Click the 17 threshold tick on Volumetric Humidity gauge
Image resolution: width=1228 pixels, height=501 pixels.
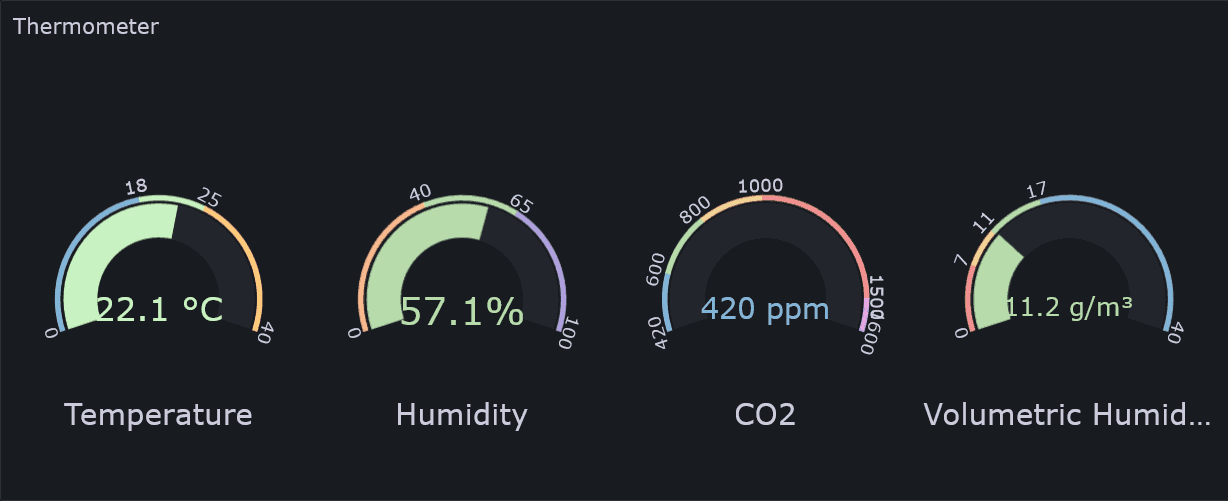coord(1036,189)
